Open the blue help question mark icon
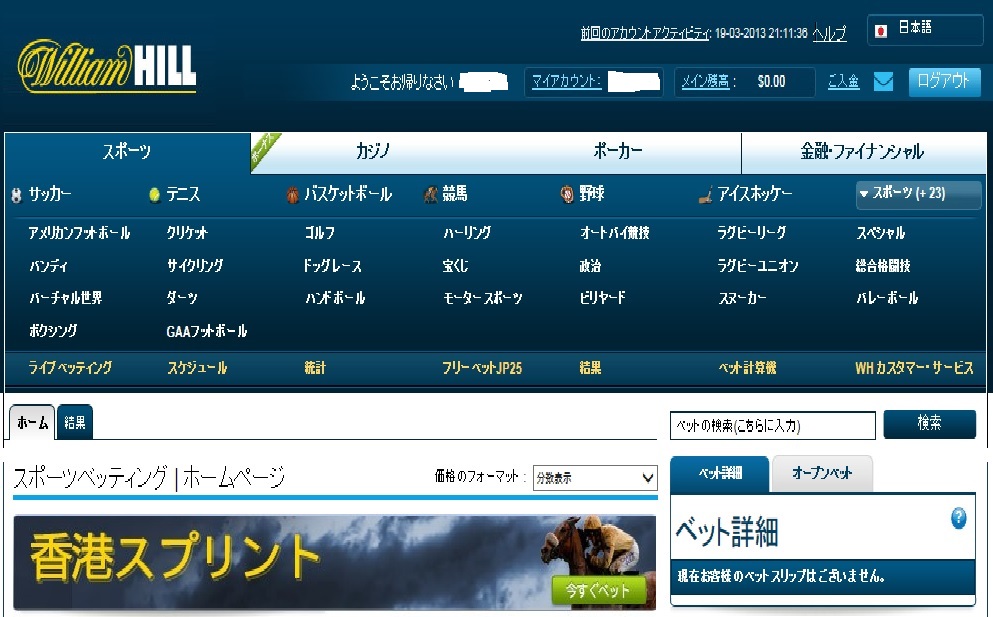Image resolution: width=993 pixels, height=617 pixels. pos(959,518)
